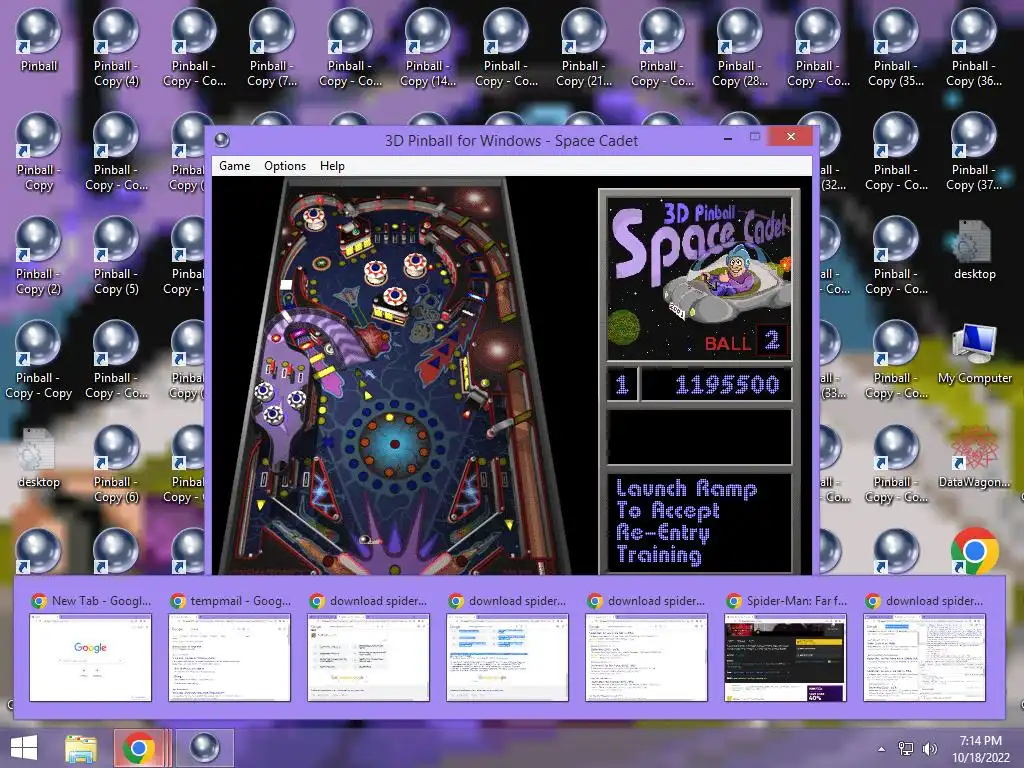
Task: Select the Pinball - Copy (14... shortcut
Action: click(x=428, y=48)
